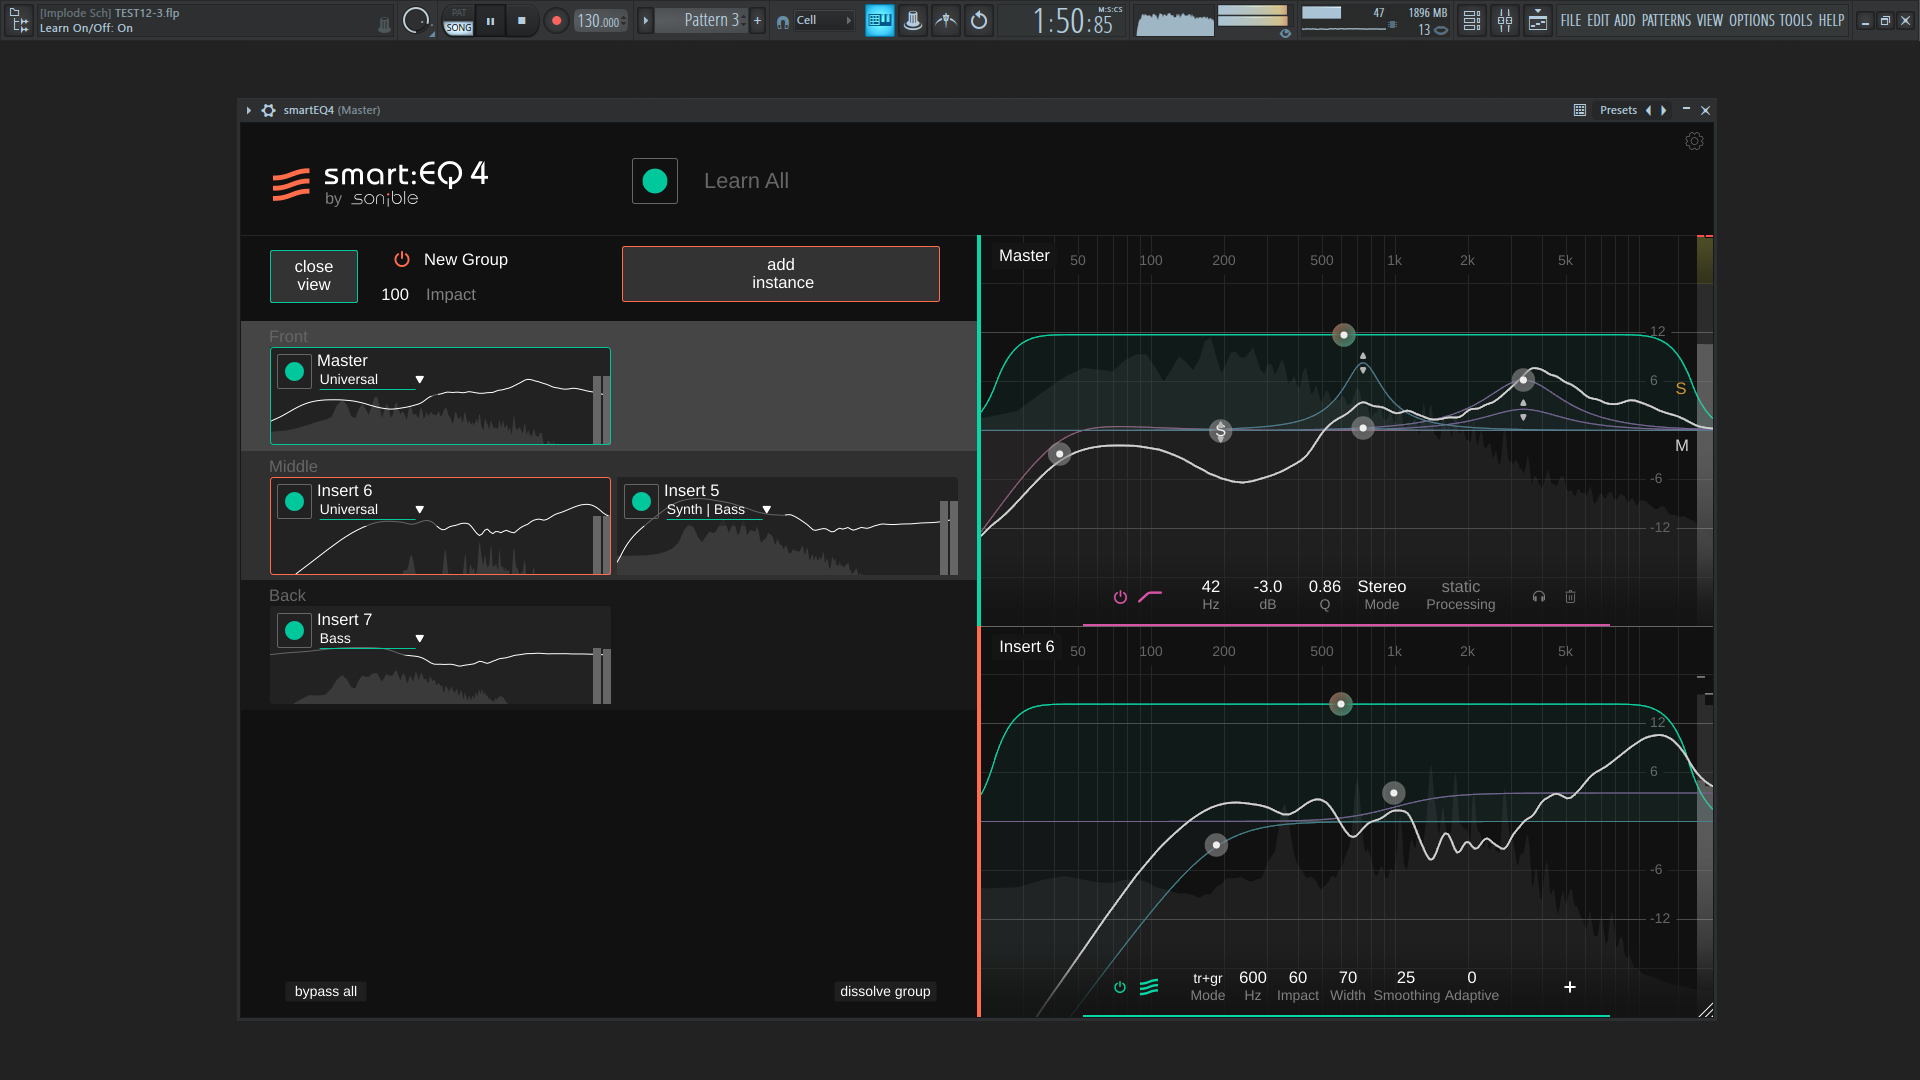Click the Stop transport button

click(x=521, y=20)
